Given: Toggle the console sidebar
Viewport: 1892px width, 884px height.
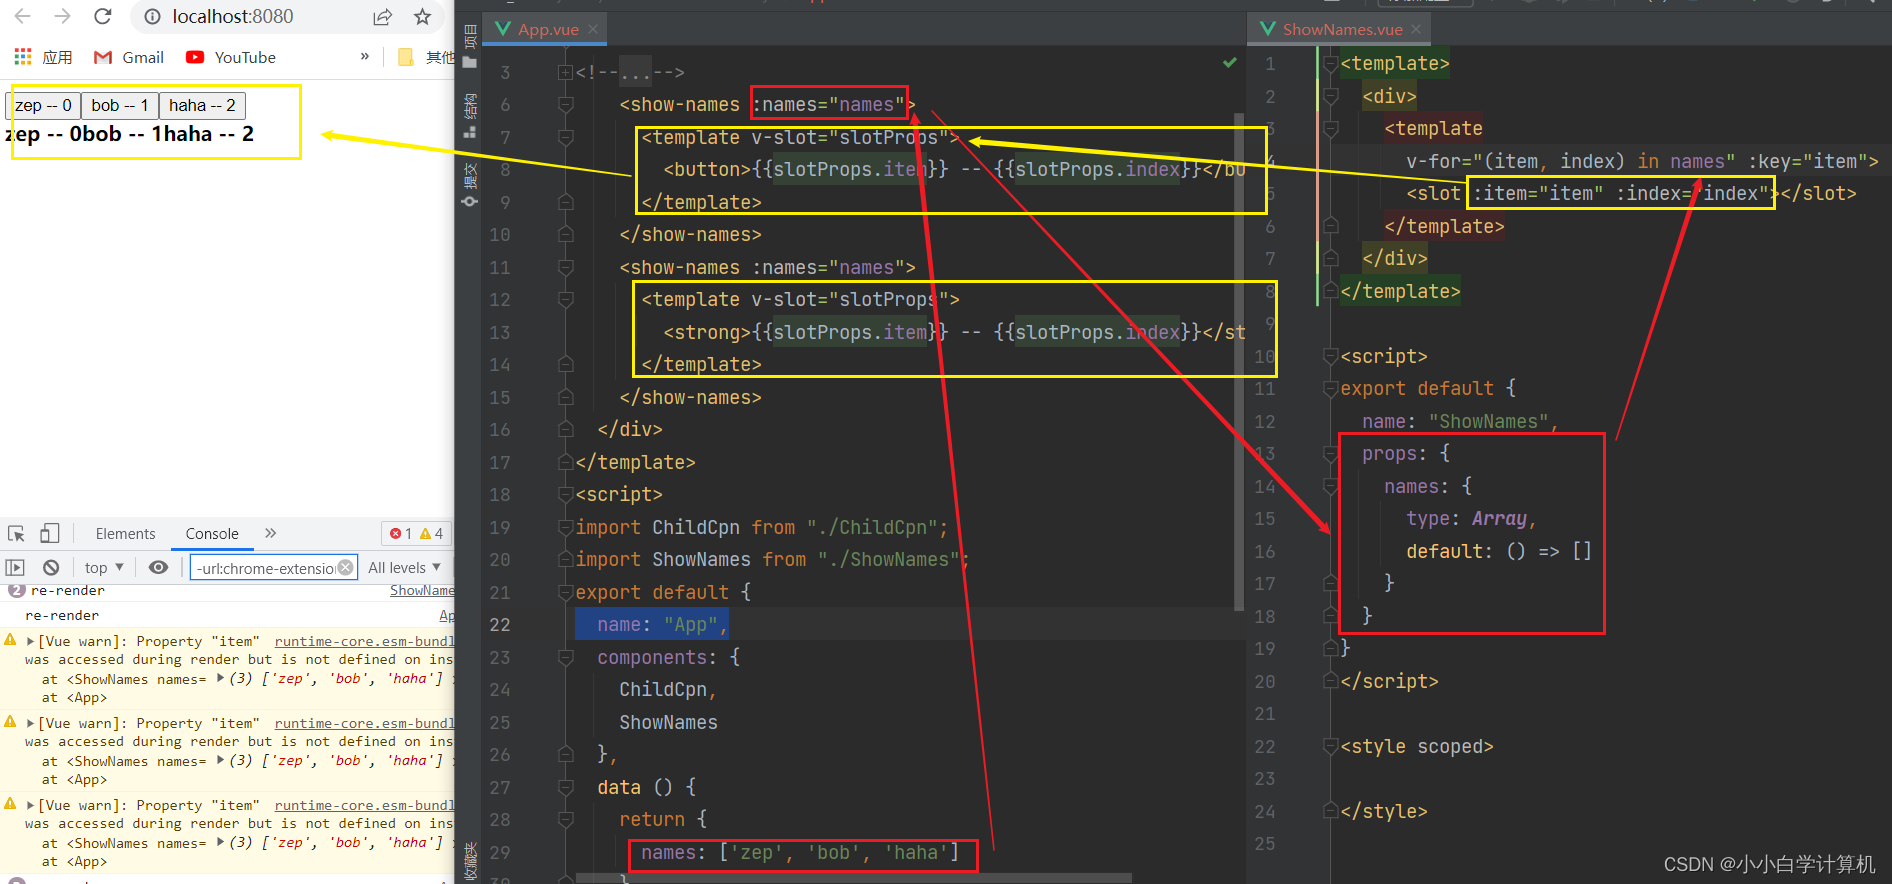Looking at the screenshot, I should pyautogui.click(x=15, y=567).
